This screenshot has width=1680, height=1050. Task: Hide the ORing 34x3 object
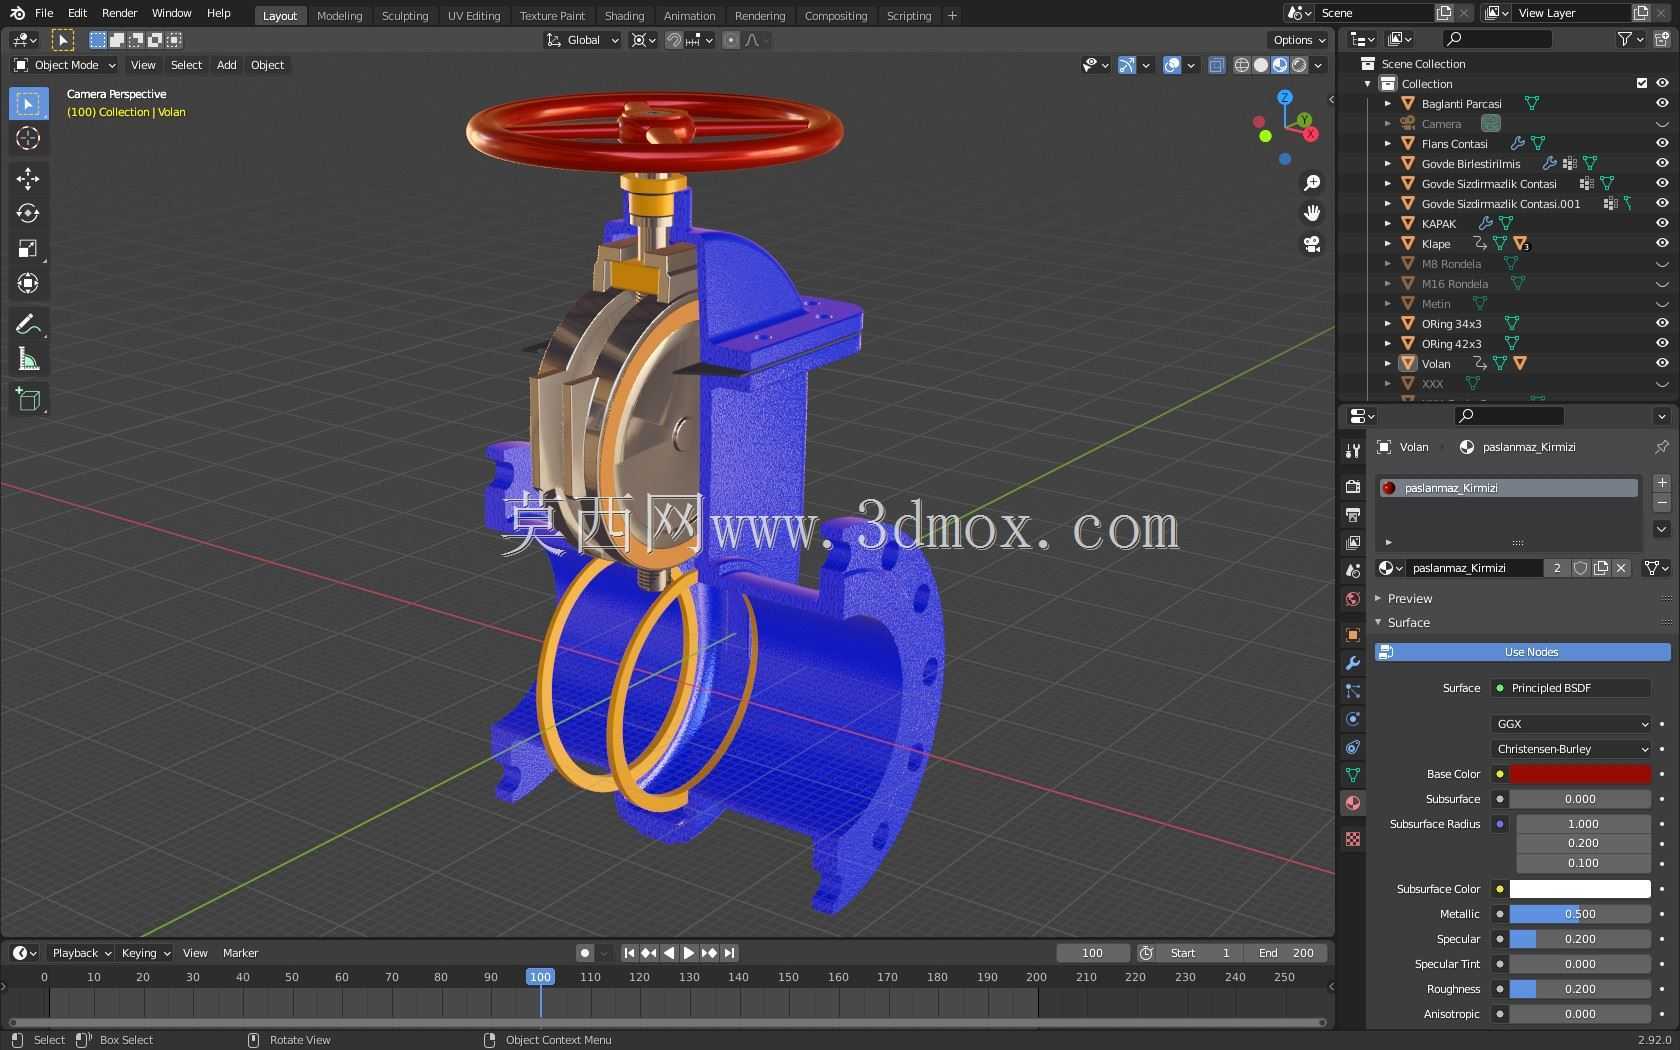1662,323
